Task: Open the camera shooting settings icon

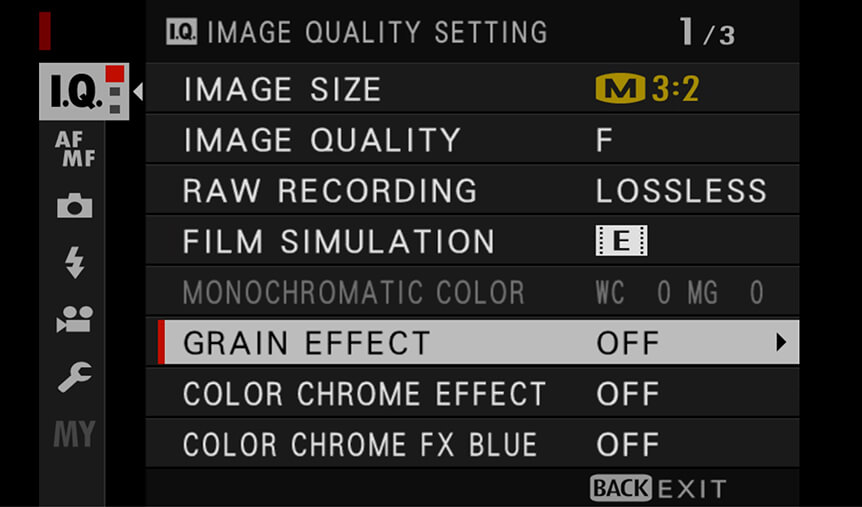Action: [x=74, y=205]
